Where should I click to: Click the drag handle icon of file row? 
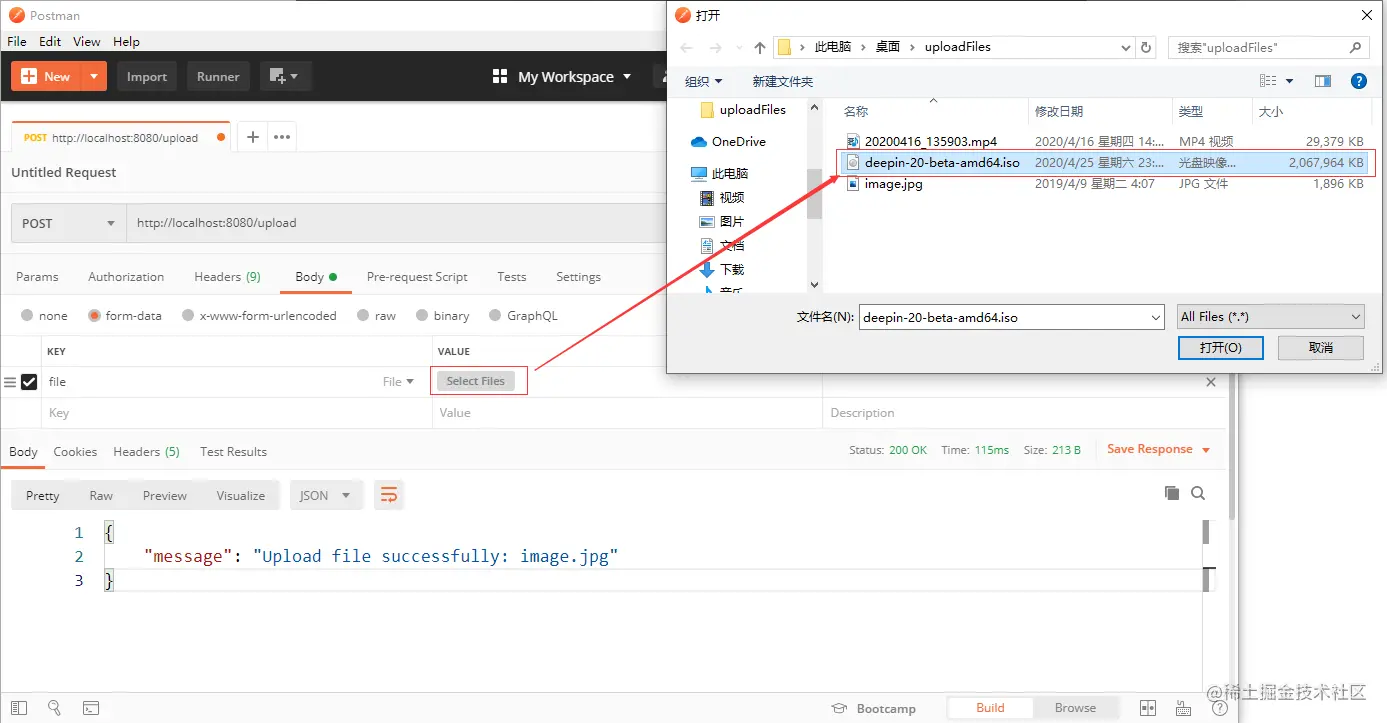(10, 382)
